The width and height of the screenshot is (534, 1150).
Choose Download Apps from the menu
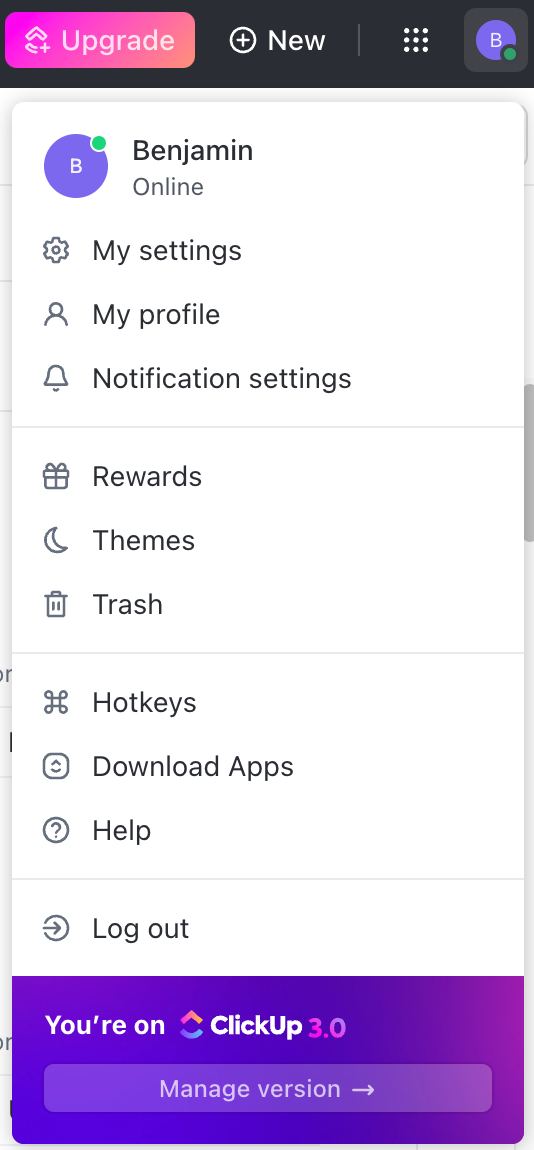pyautogui.click(x=268, y=766)
